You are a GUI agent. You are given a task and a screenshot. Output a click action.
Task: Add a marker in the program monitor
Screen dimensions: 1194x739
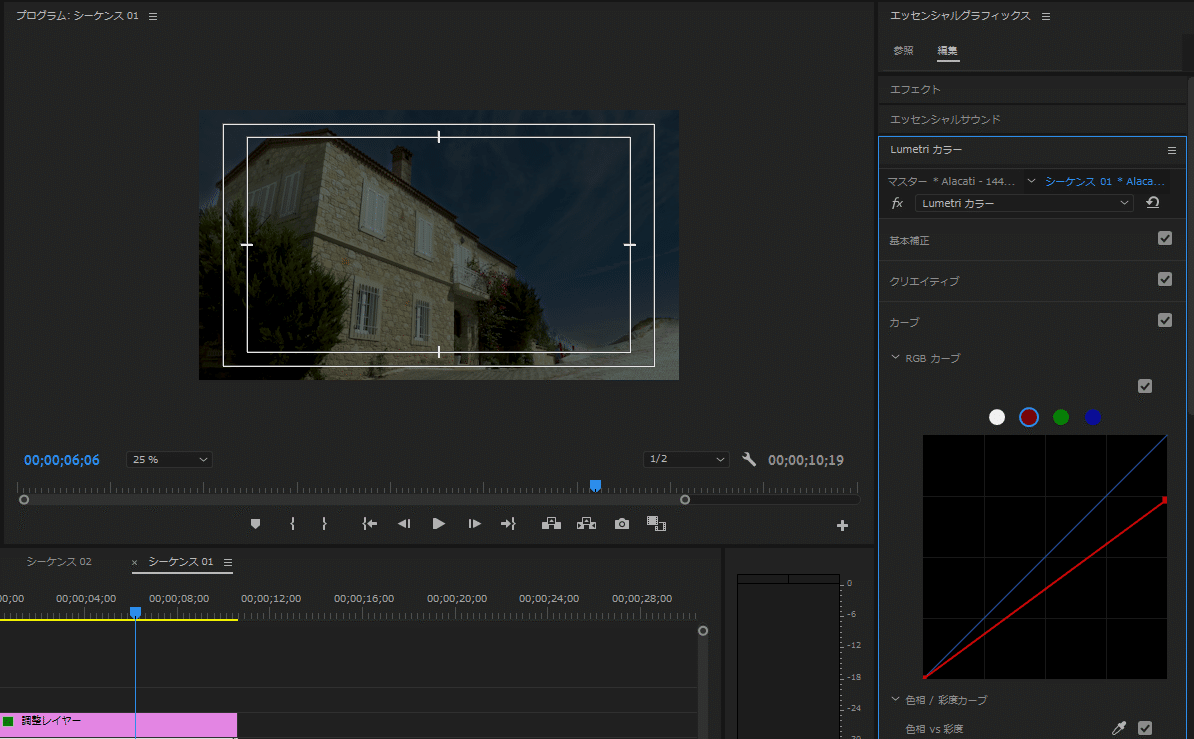[255, 524]
